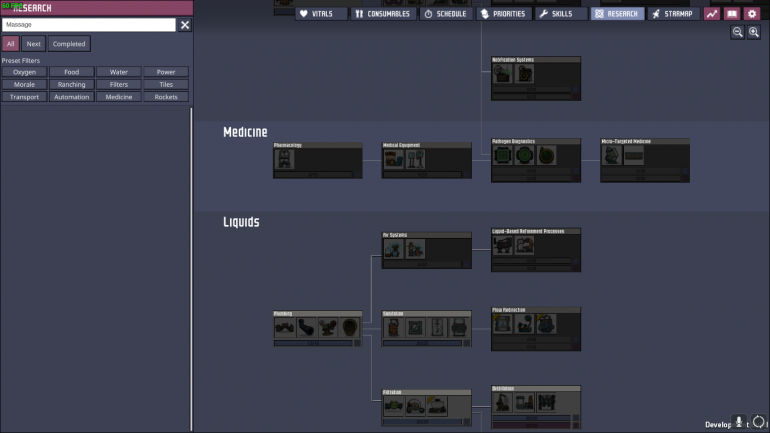Click first building icon in Pathogen Diagnostics
The height and width of the screenshot is (433, 770).
[x=504, y=156]
